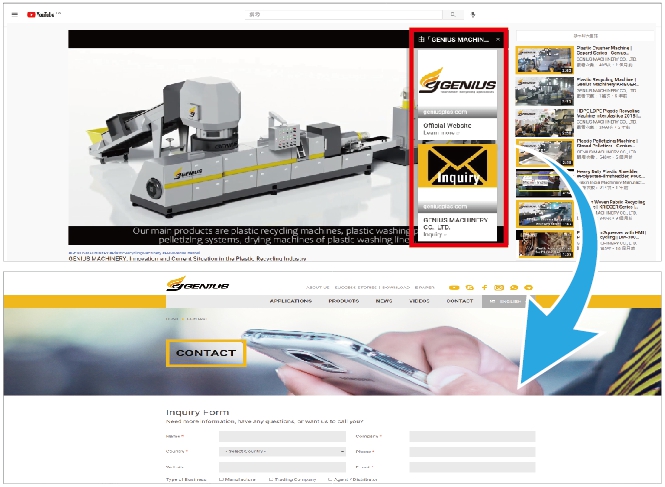
Task: Check the Trading Company checkbox
Action: click(x=271, y=480)
